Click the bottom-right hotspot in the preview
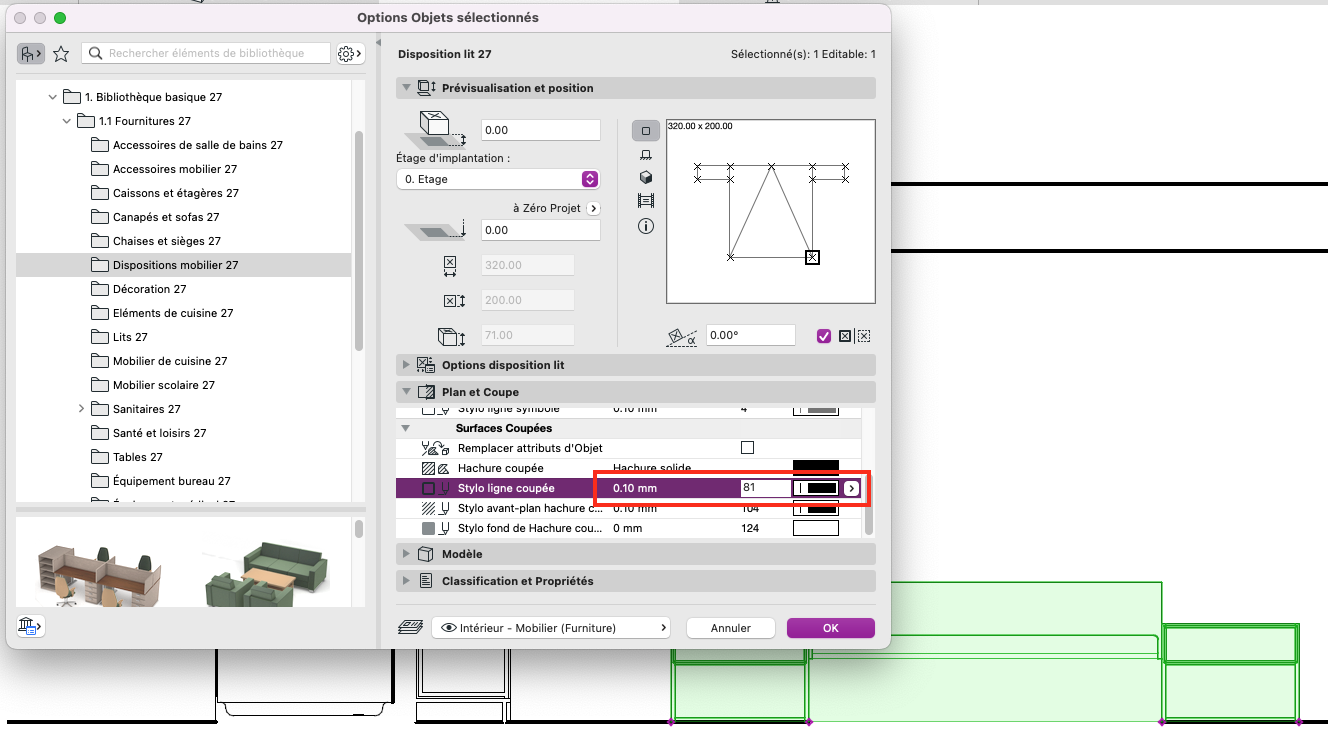This screenshot has width=1328, height=753. pos(812,257)
